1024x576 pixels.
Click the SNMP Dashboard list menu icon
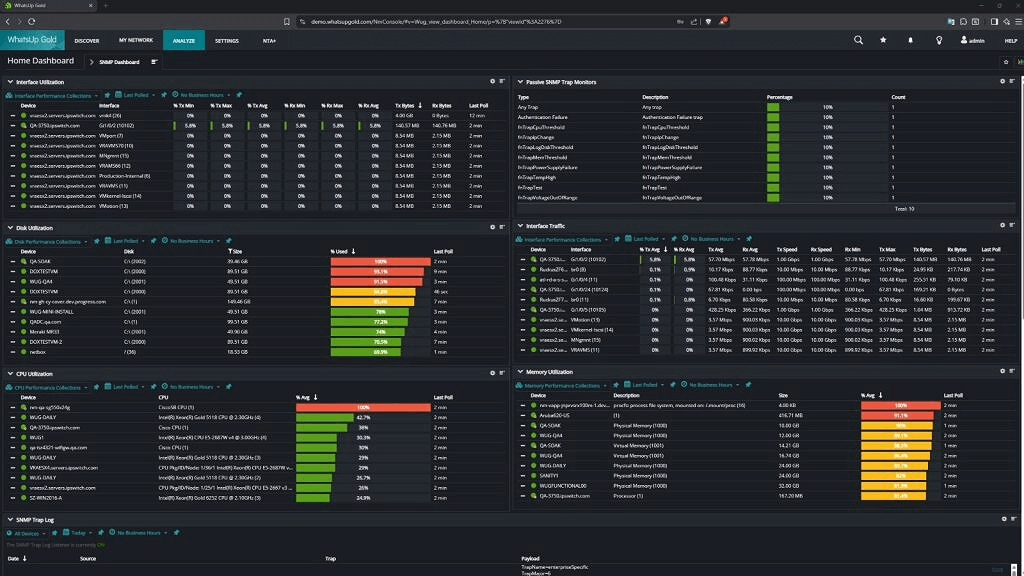[x=155, y=62]
